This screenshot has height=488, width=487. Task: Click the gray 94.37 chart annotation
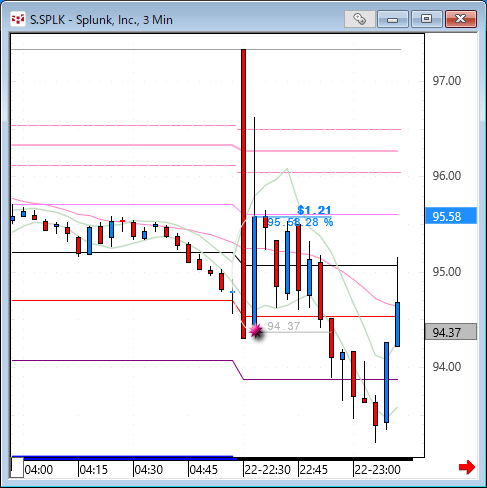tap(284, 326)
